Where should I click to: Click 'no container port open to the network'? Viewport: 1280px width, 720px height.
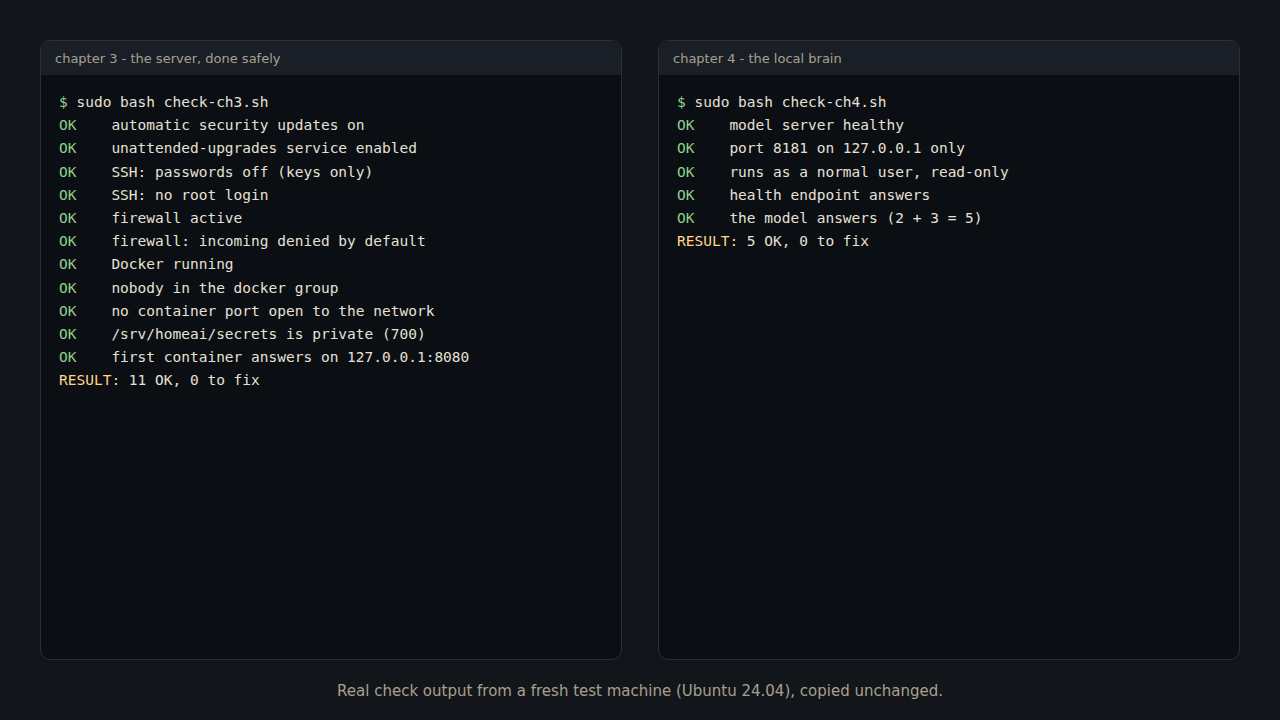273,311
